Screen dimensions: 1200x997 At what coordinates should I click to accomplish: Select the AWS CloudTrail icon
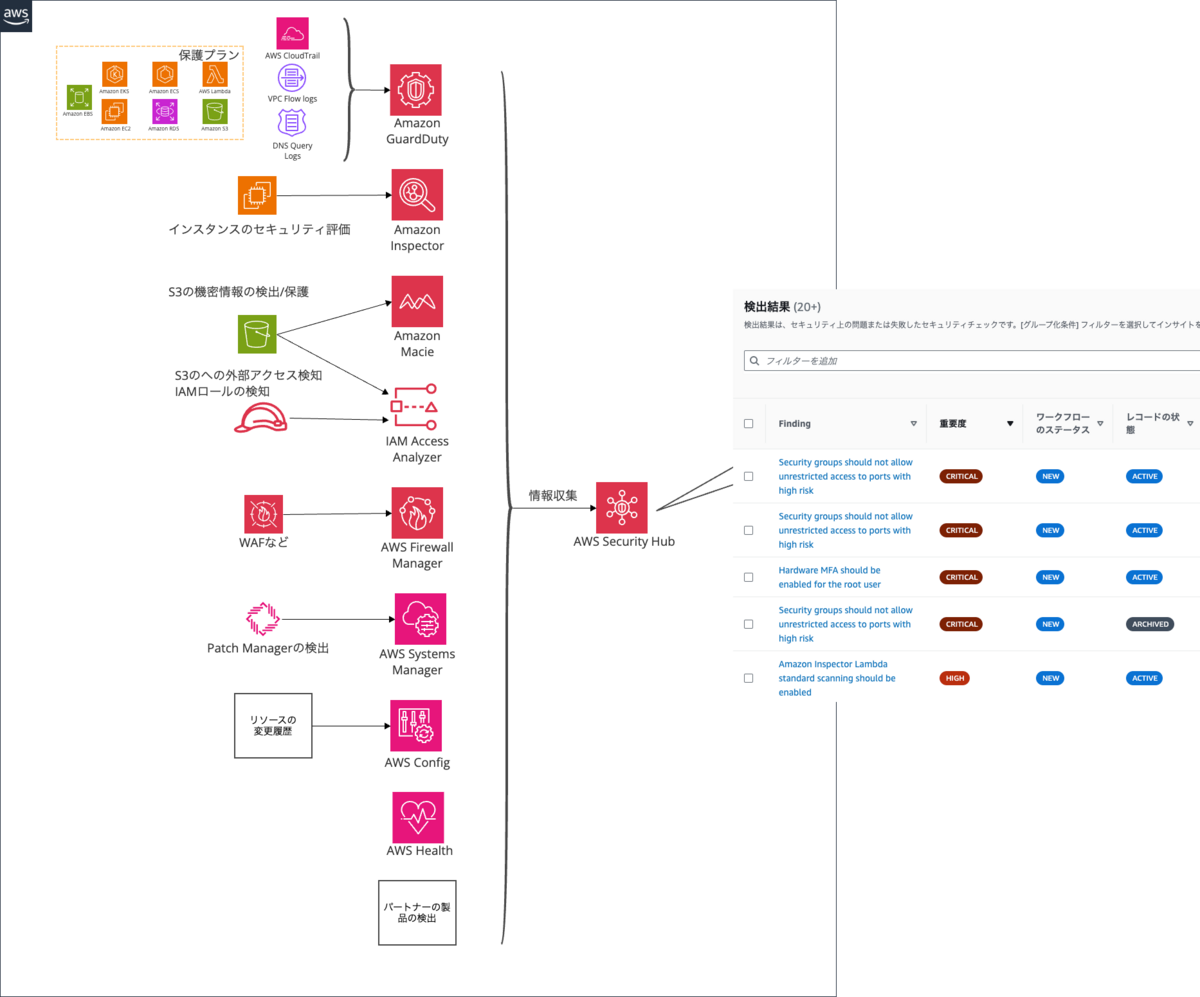(x=292, y=32)
